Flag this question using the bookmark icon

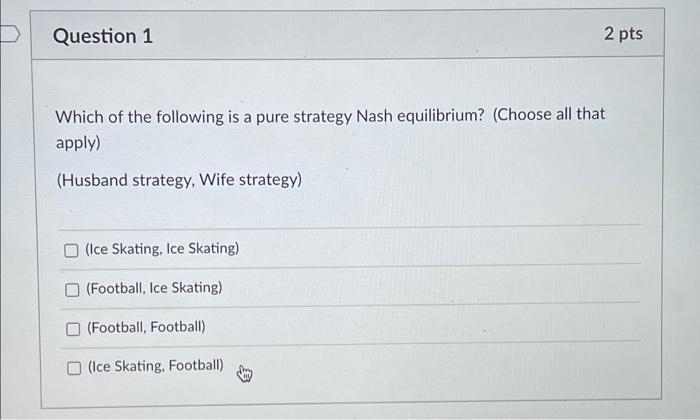click(x=9, y=34)
